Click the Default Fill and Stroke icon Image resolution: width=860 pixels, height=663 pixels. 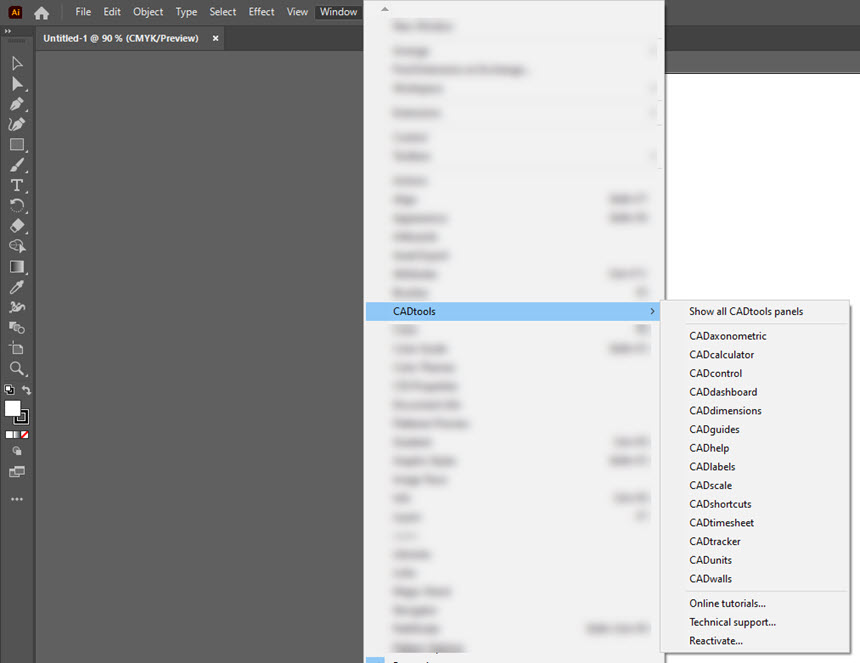[9, 390]
